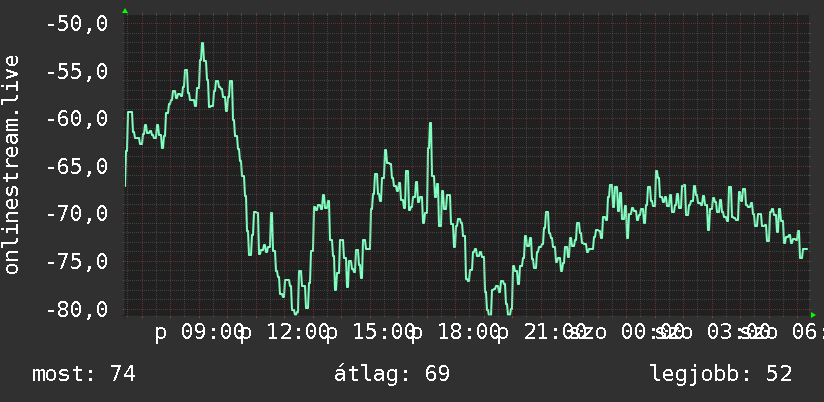The height and width of the screenshot is (402, 824).
Task: Click the -55,0 y-axis label
Action: click(x=77, y=71)
